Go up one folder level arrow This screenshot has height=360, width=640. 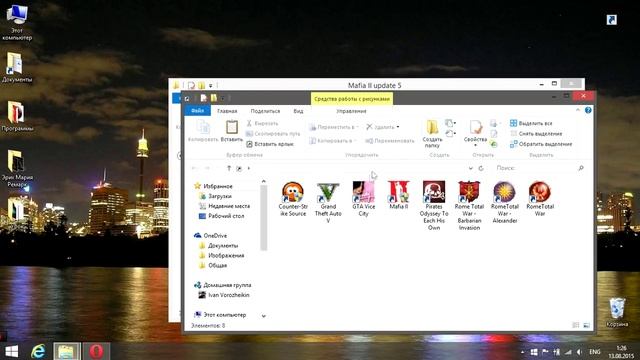click(229, 168)
